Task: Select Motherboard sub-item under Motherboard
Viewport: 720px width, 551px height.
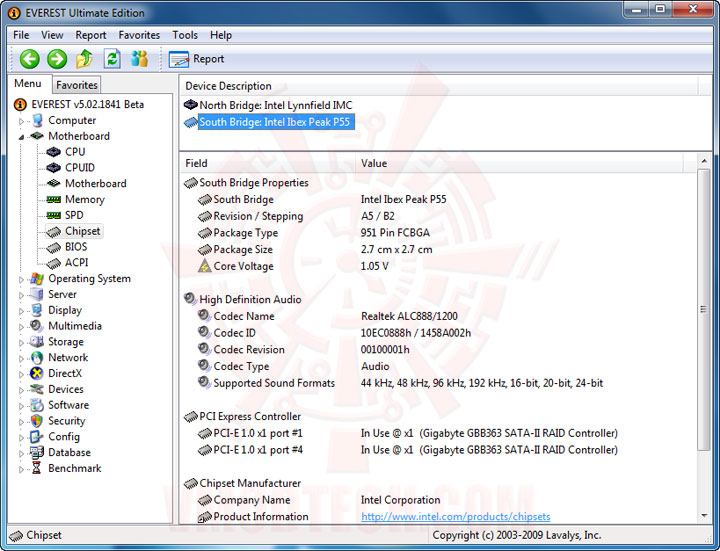Action: 96,183
